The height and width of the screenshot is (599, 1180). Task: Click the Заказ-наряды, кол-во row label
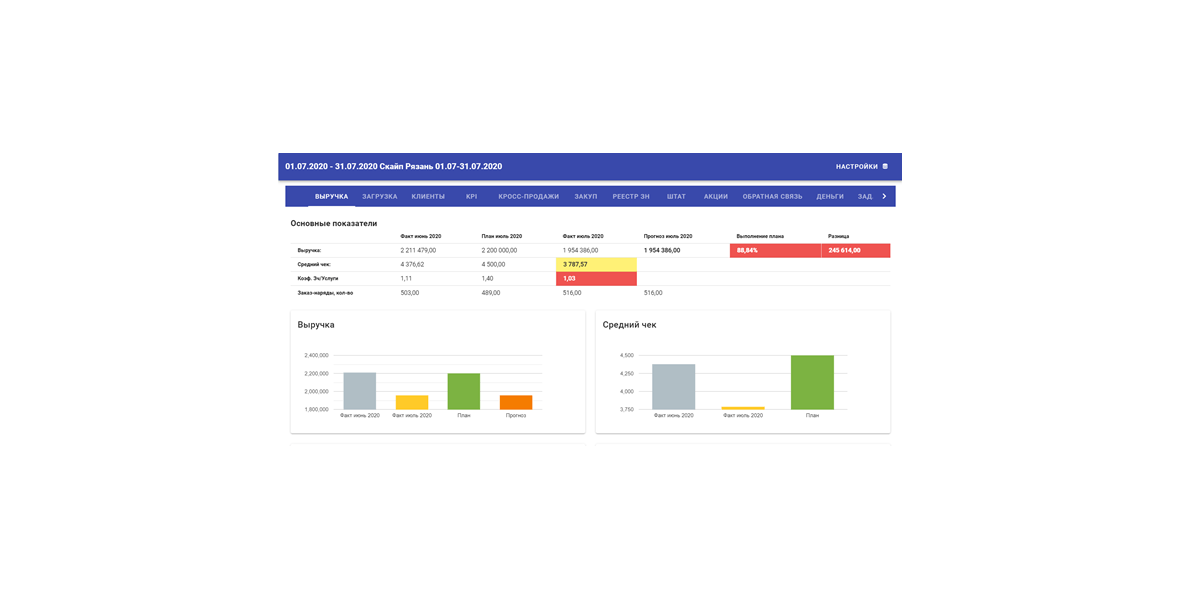pos(325,293)
